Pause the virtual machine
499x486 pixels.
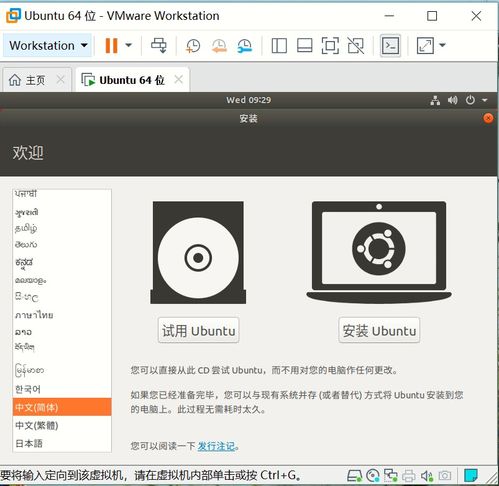[111, 45]
